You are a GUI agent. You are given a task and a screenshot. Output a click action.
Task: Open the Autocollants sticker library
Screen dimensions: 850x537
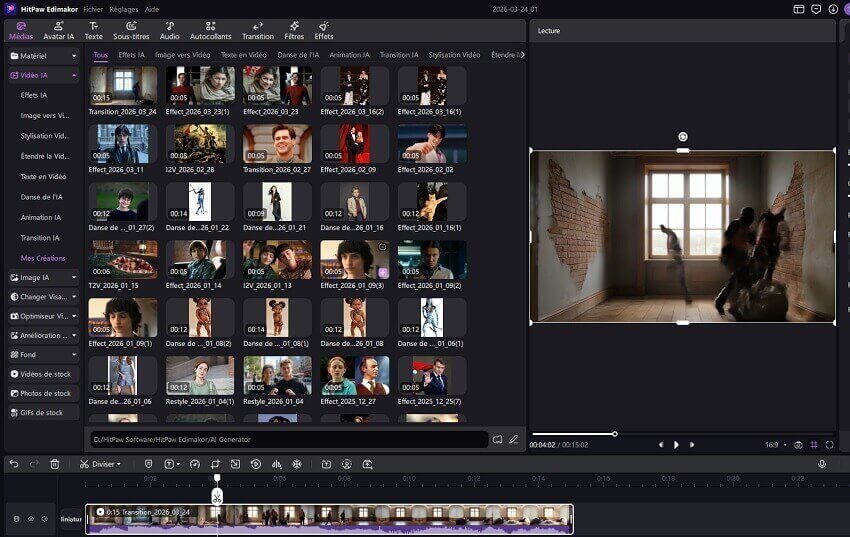tap(210, 30)
